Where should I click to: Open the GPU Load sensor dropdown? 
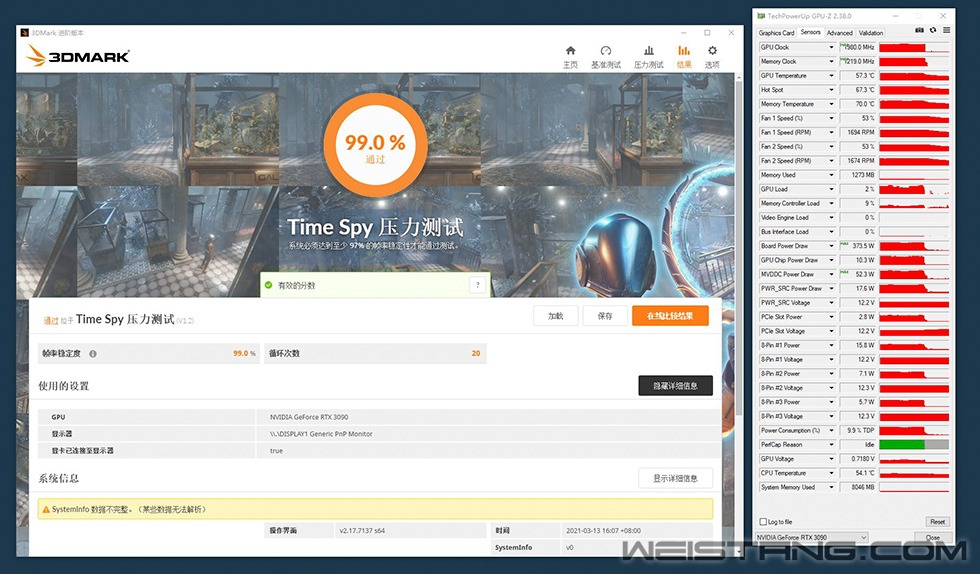click(x=831, y=189)
